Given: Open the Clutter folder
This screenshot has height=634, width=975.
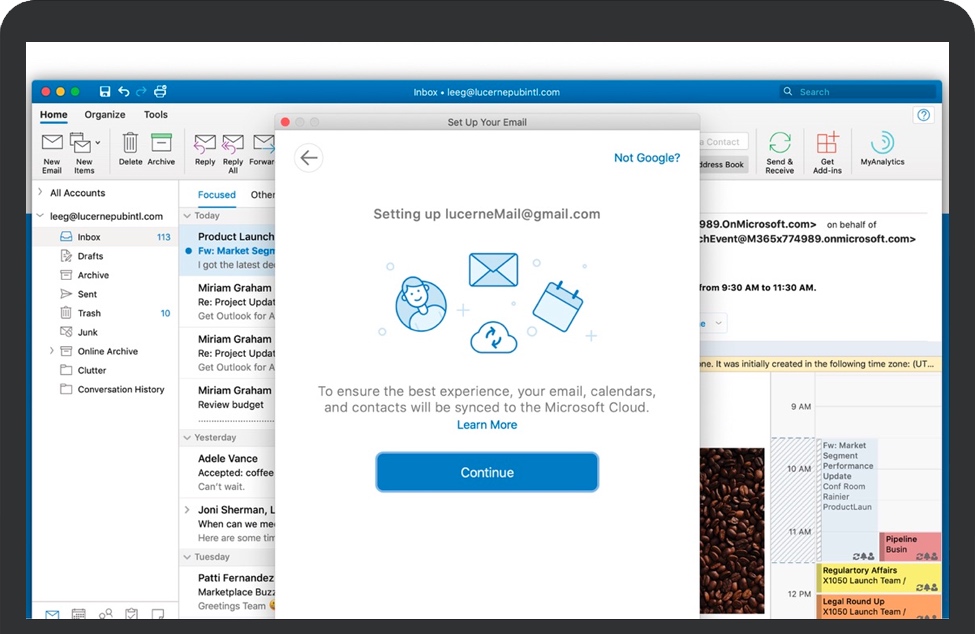Looking at the screenshot, I should coord(104,370).
